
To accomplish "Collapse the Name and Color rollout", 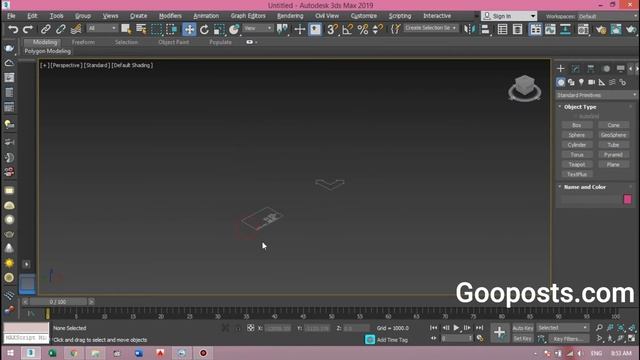I will coord(584,187).
